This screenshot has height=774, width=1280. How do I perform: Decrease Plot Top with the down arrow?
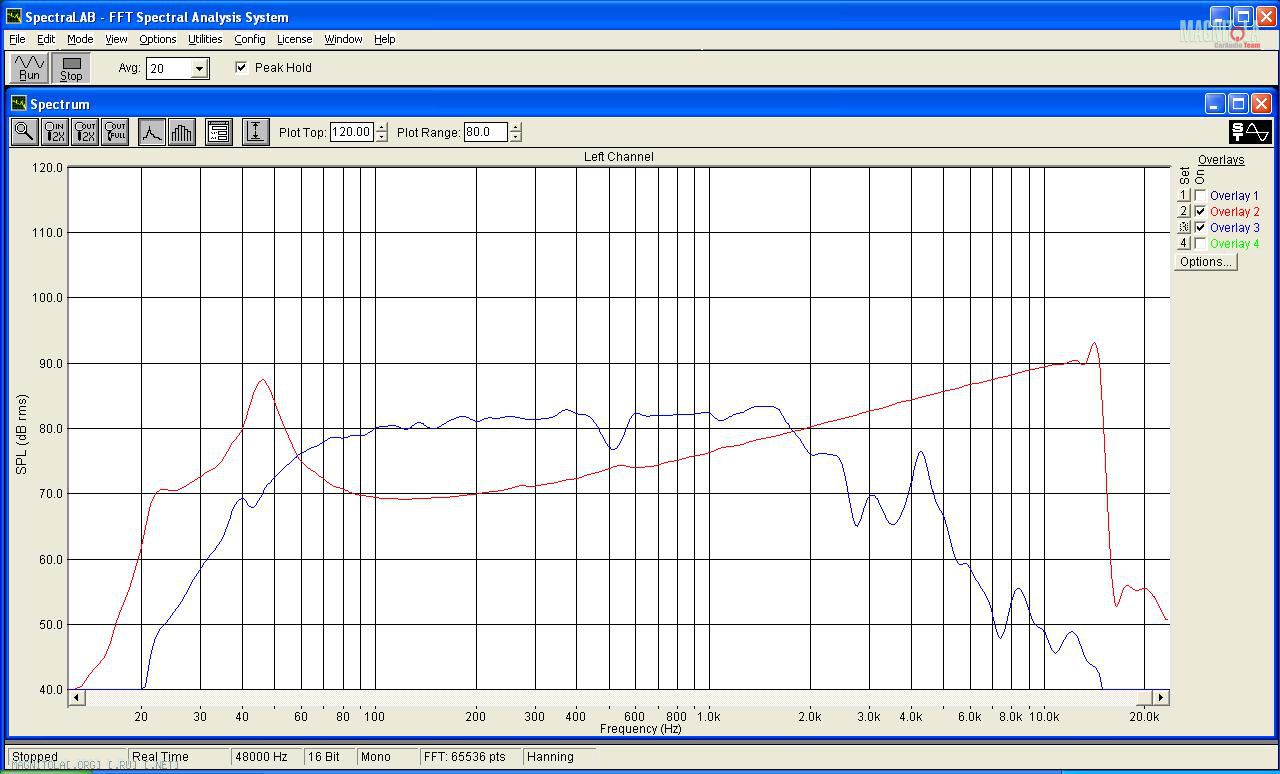(x=381, y=137)
